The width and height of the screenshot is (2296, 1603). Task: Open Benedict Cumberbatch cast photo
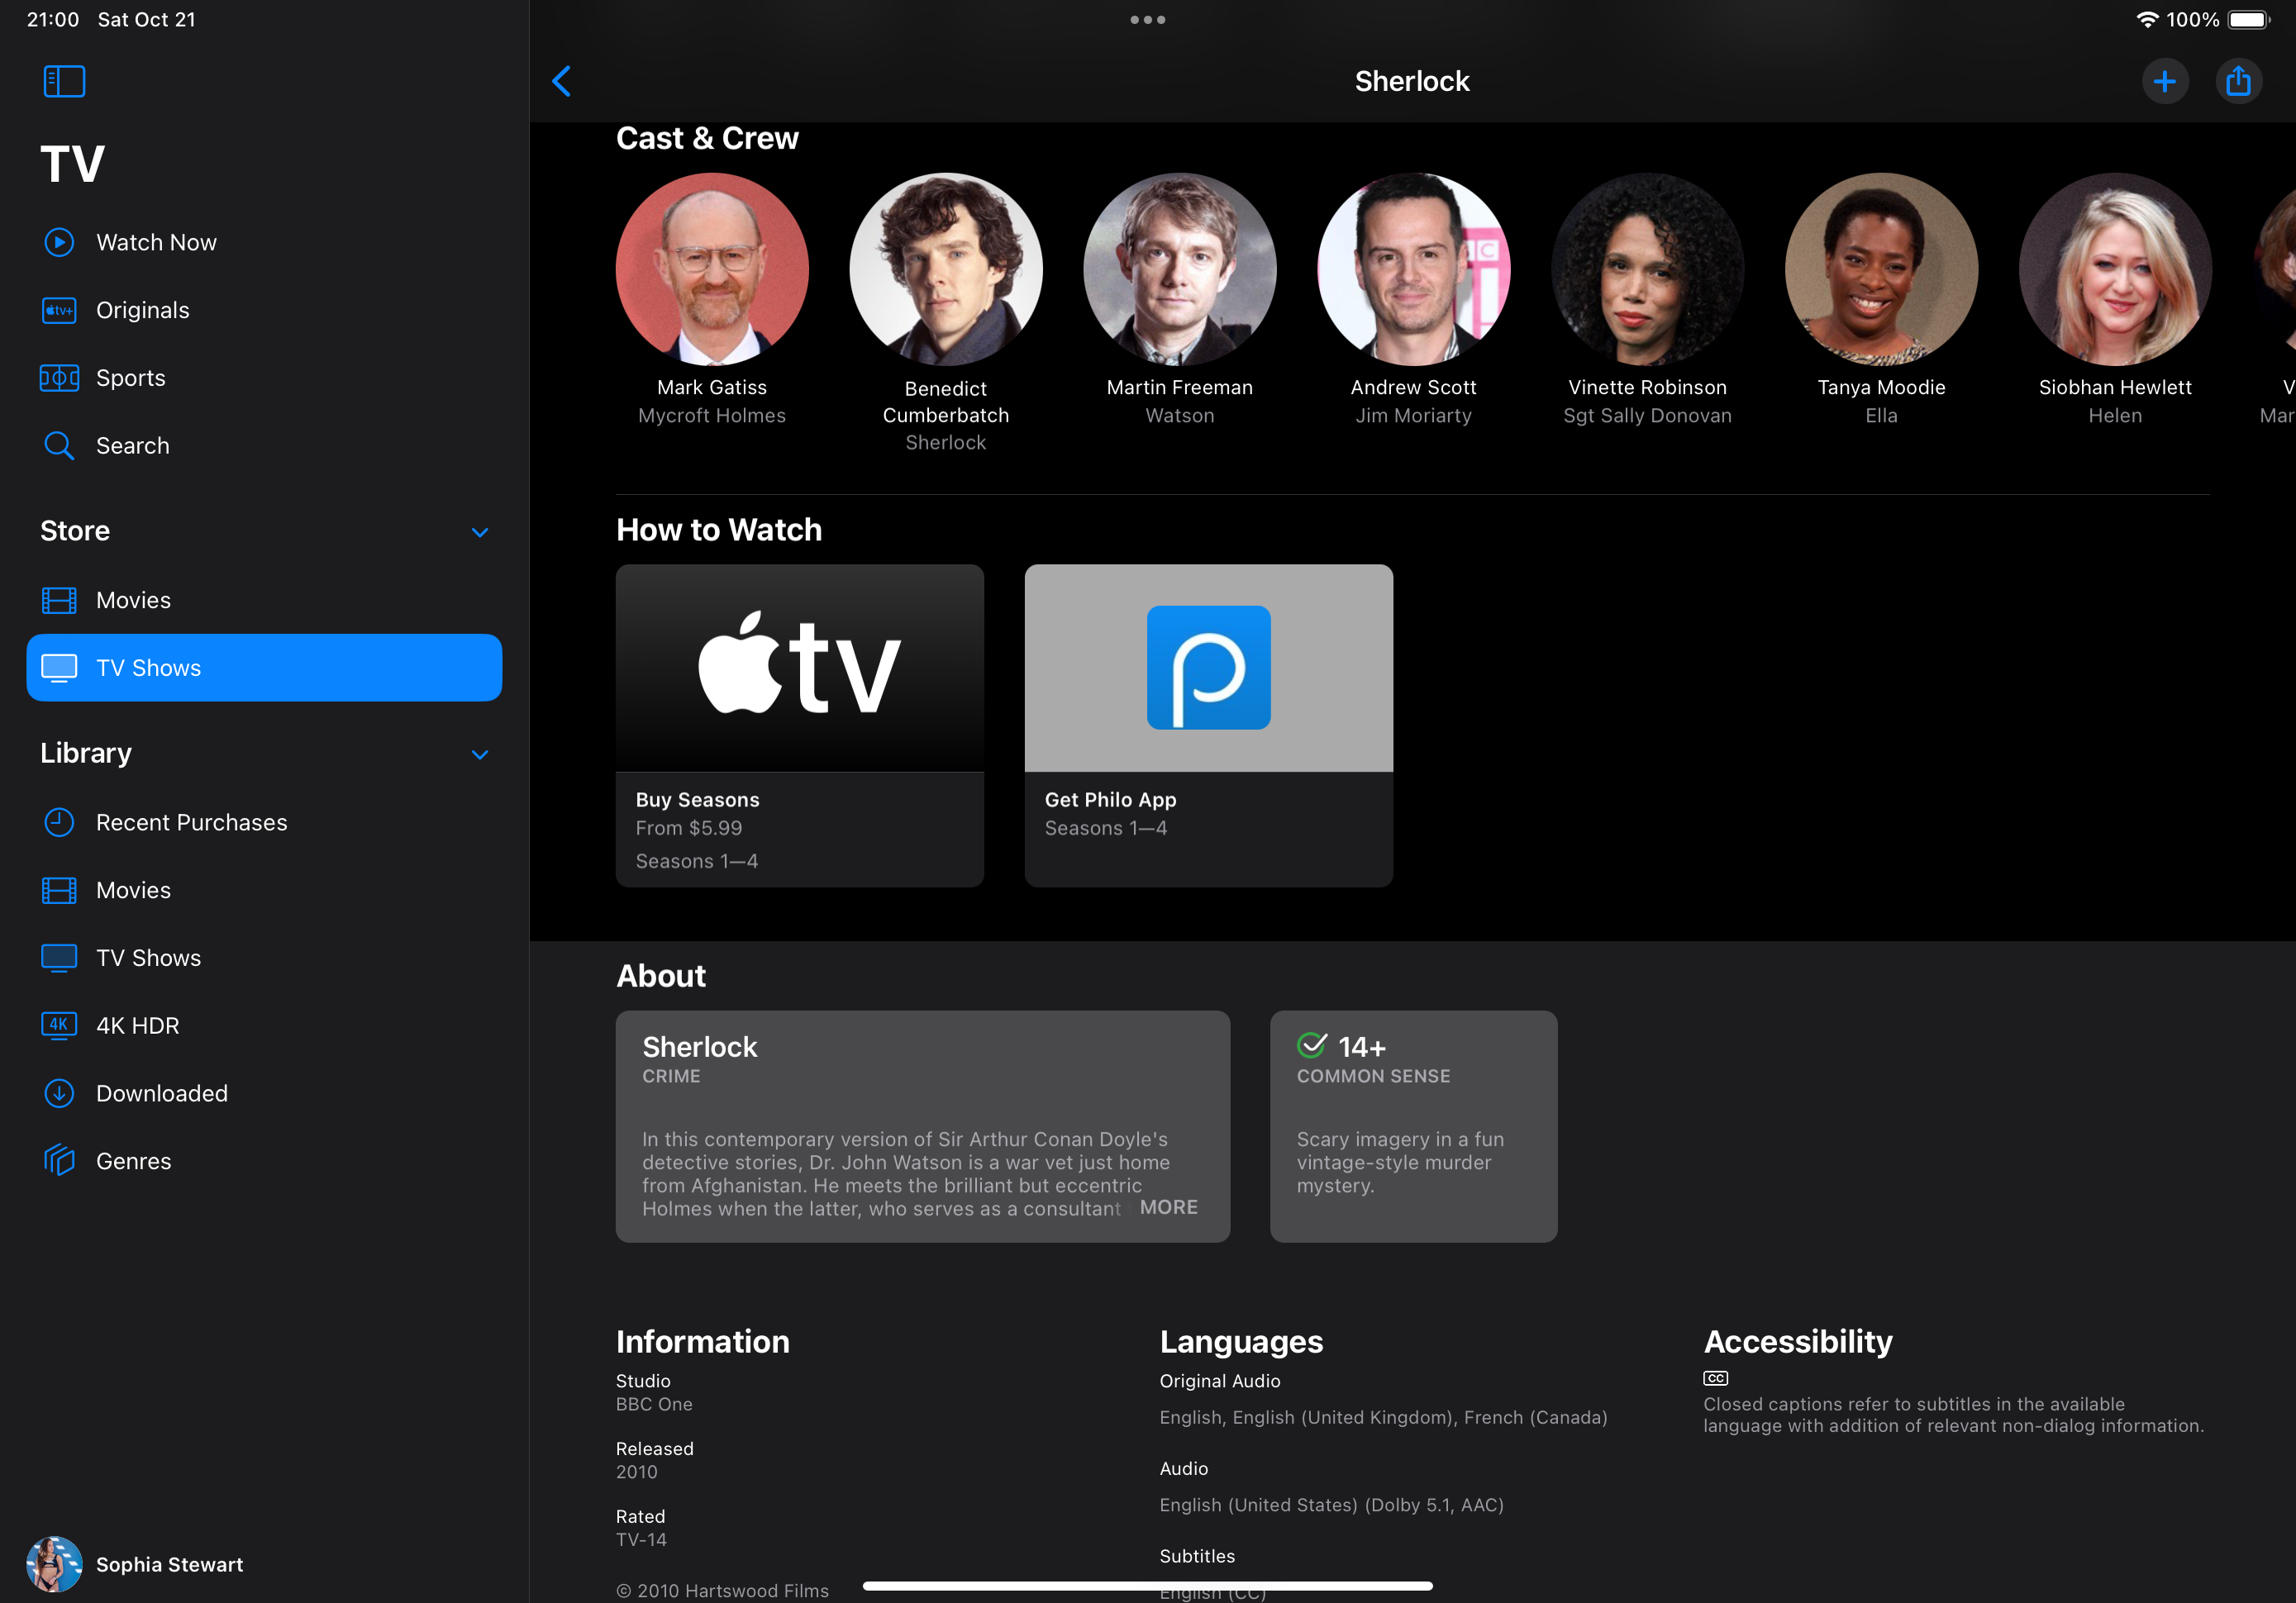coord(946,269)
